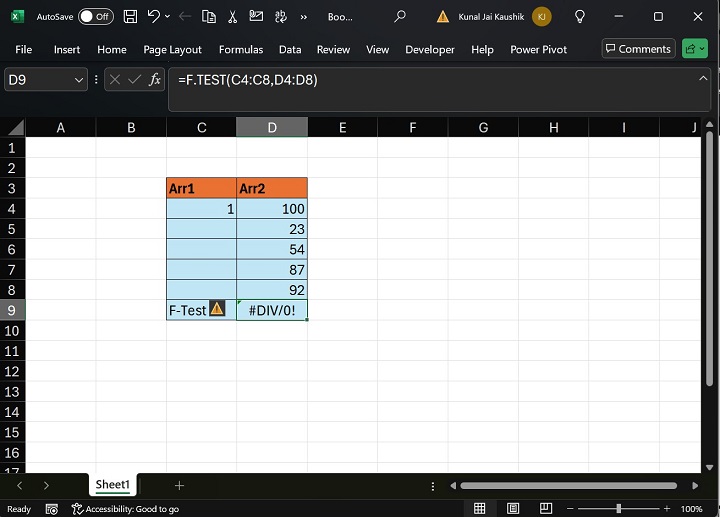Image resolution: width=720 pixels, height=517 pixels.
Task: Open the File tab
Action: click(x=23, y=50)
